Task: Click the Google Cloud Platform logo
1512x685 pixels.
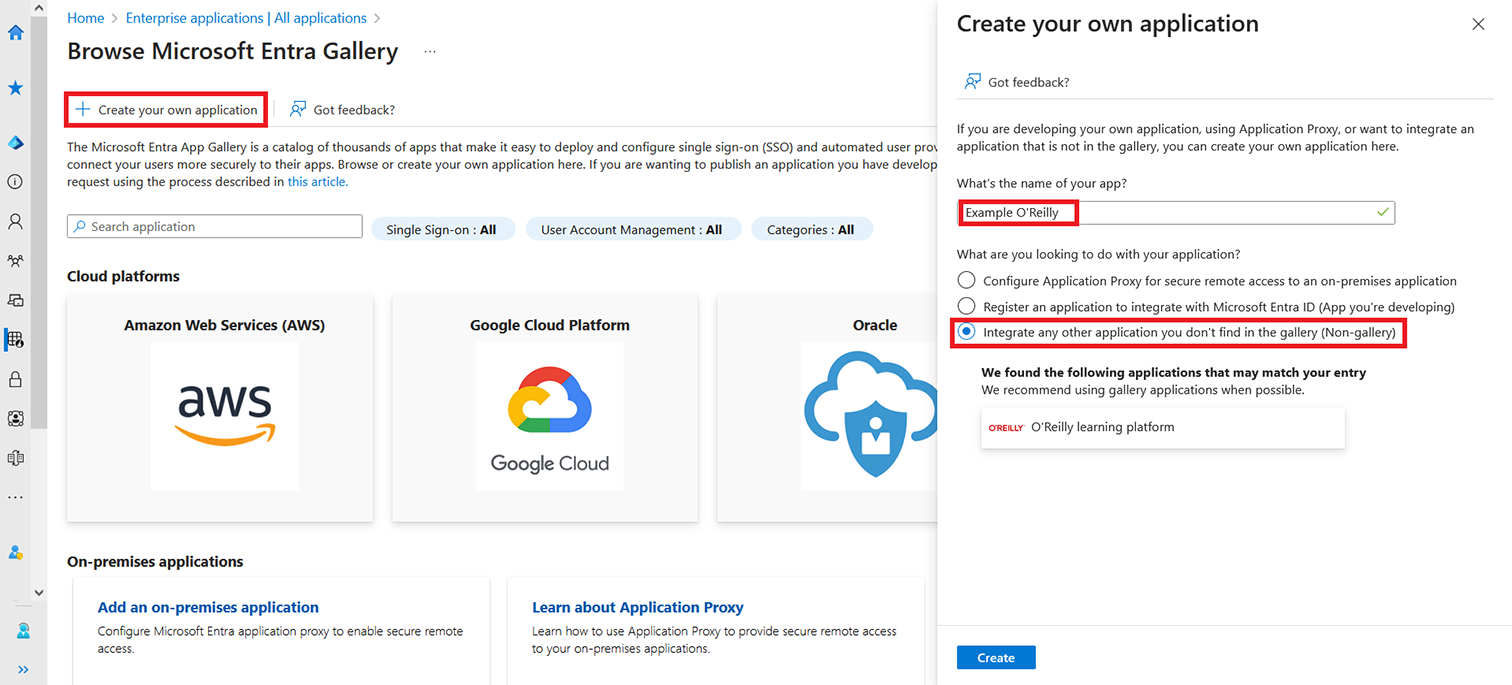Action: tap(550, 417)
